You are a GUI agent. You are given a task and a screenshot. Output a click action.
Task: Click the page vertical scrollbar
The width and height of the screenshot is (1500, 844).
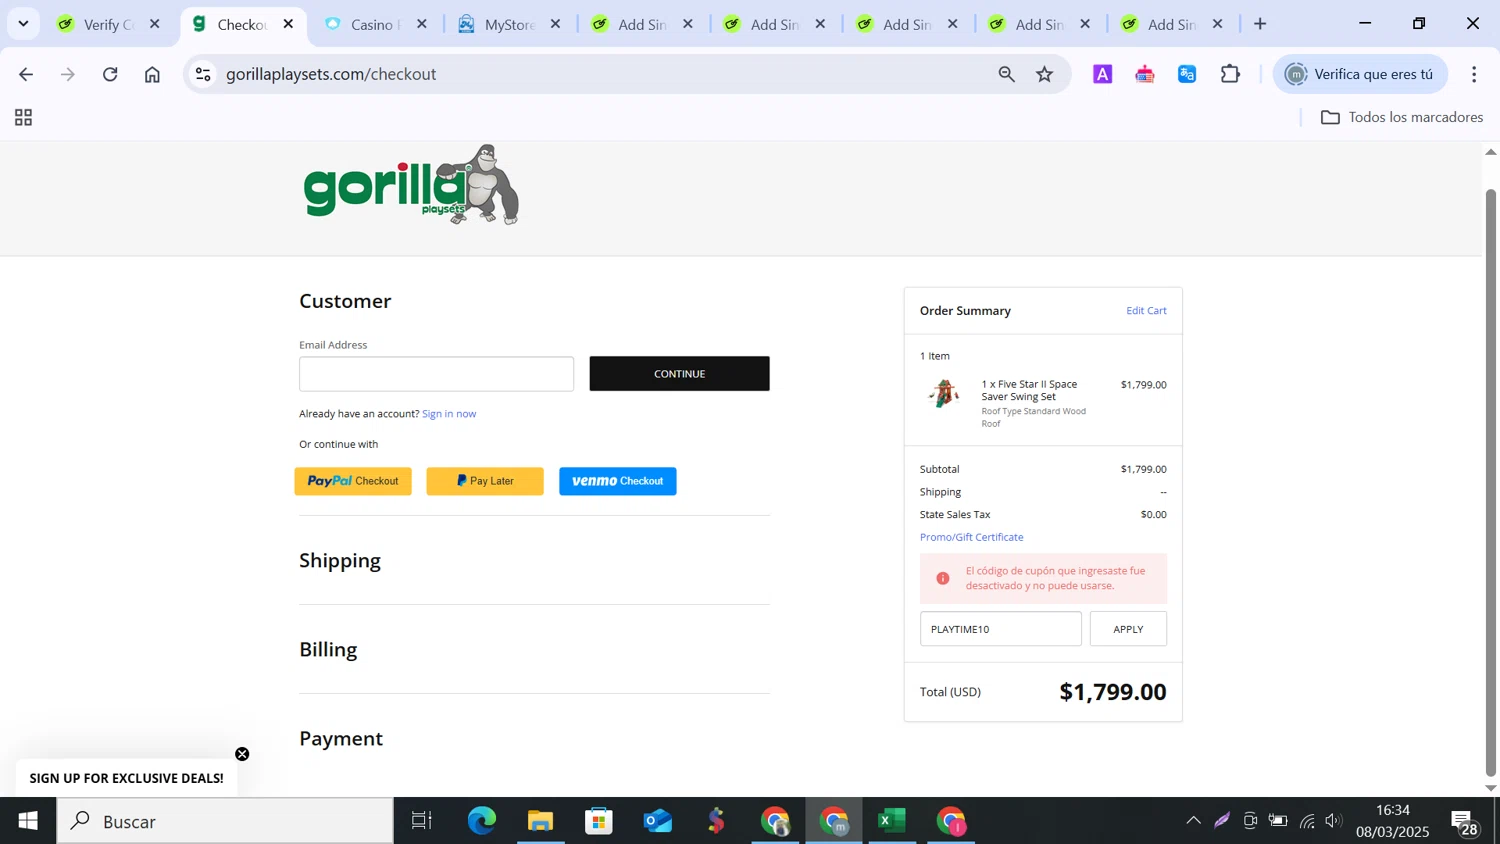click(1490, 481)
